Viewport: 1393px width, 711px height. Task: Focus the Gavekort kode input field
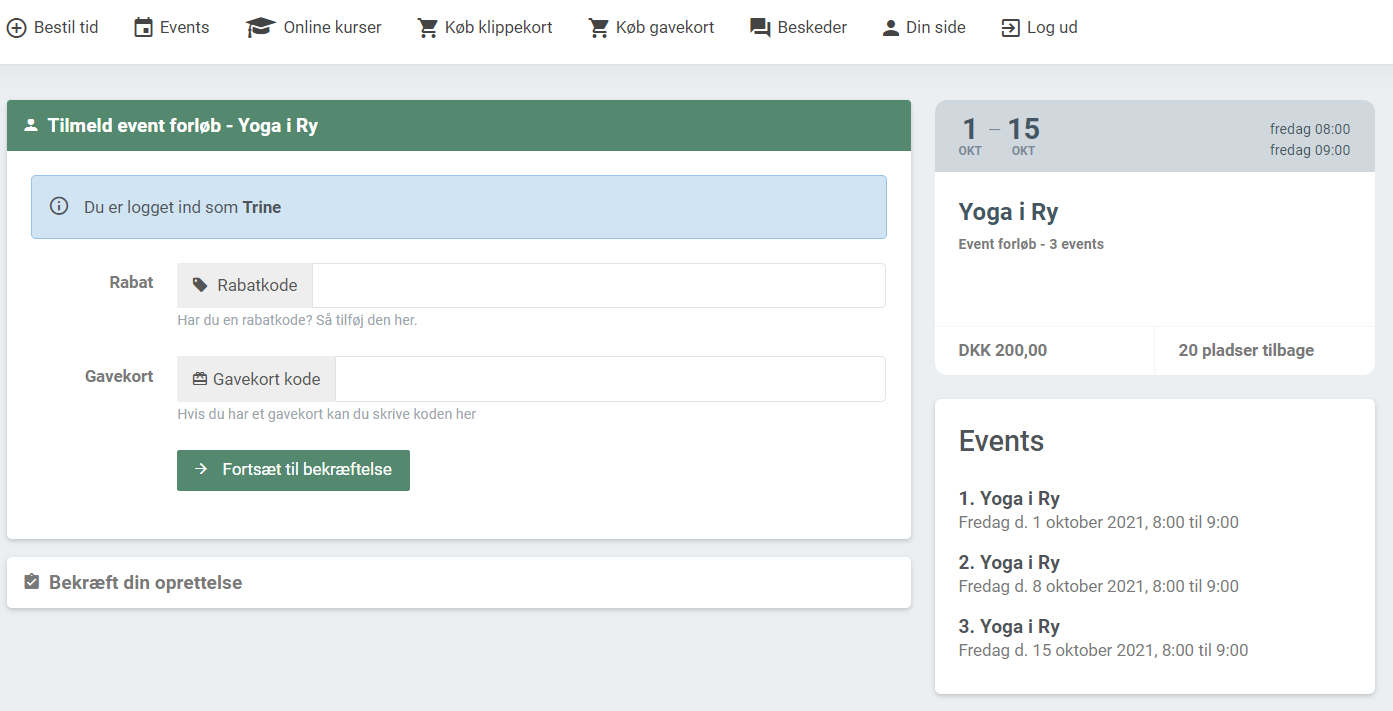(609, 379)
